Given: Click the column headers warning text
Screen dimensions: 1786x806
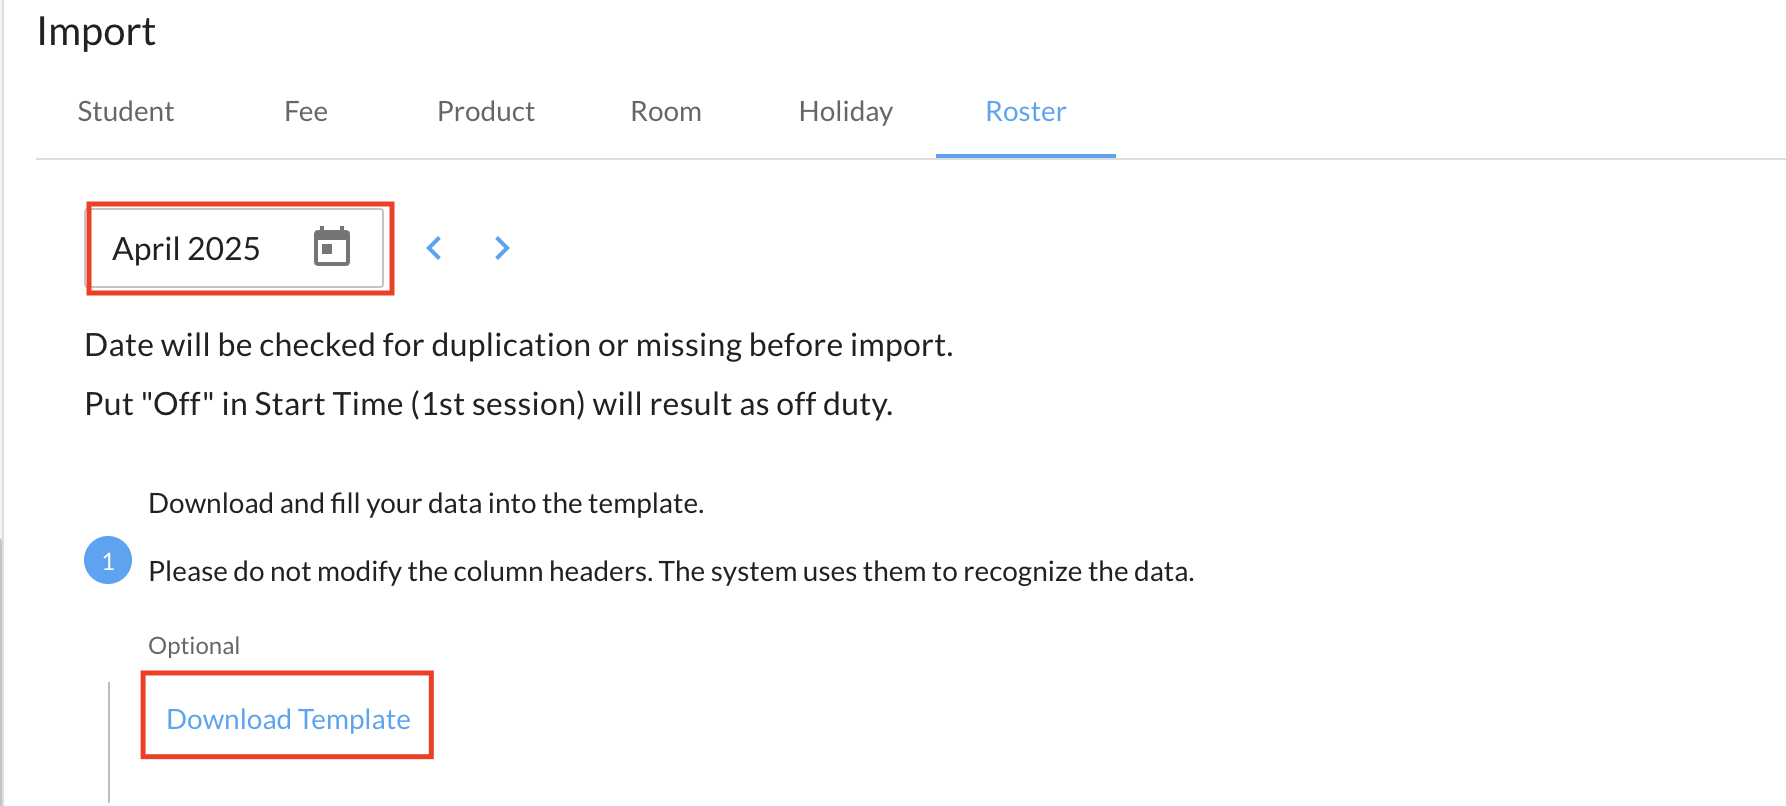Looking at the screenshot, I should point(671,571).
